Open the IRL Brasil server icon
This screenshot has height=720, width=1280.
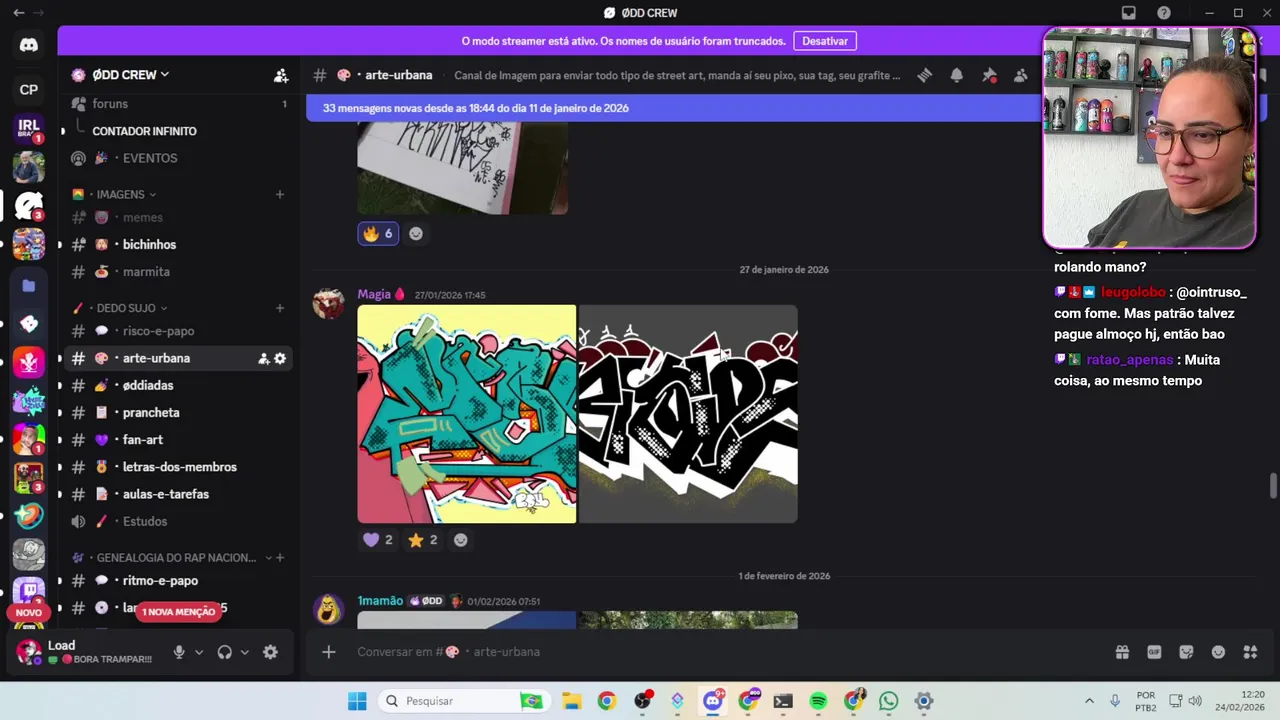[x=29, y=128]
